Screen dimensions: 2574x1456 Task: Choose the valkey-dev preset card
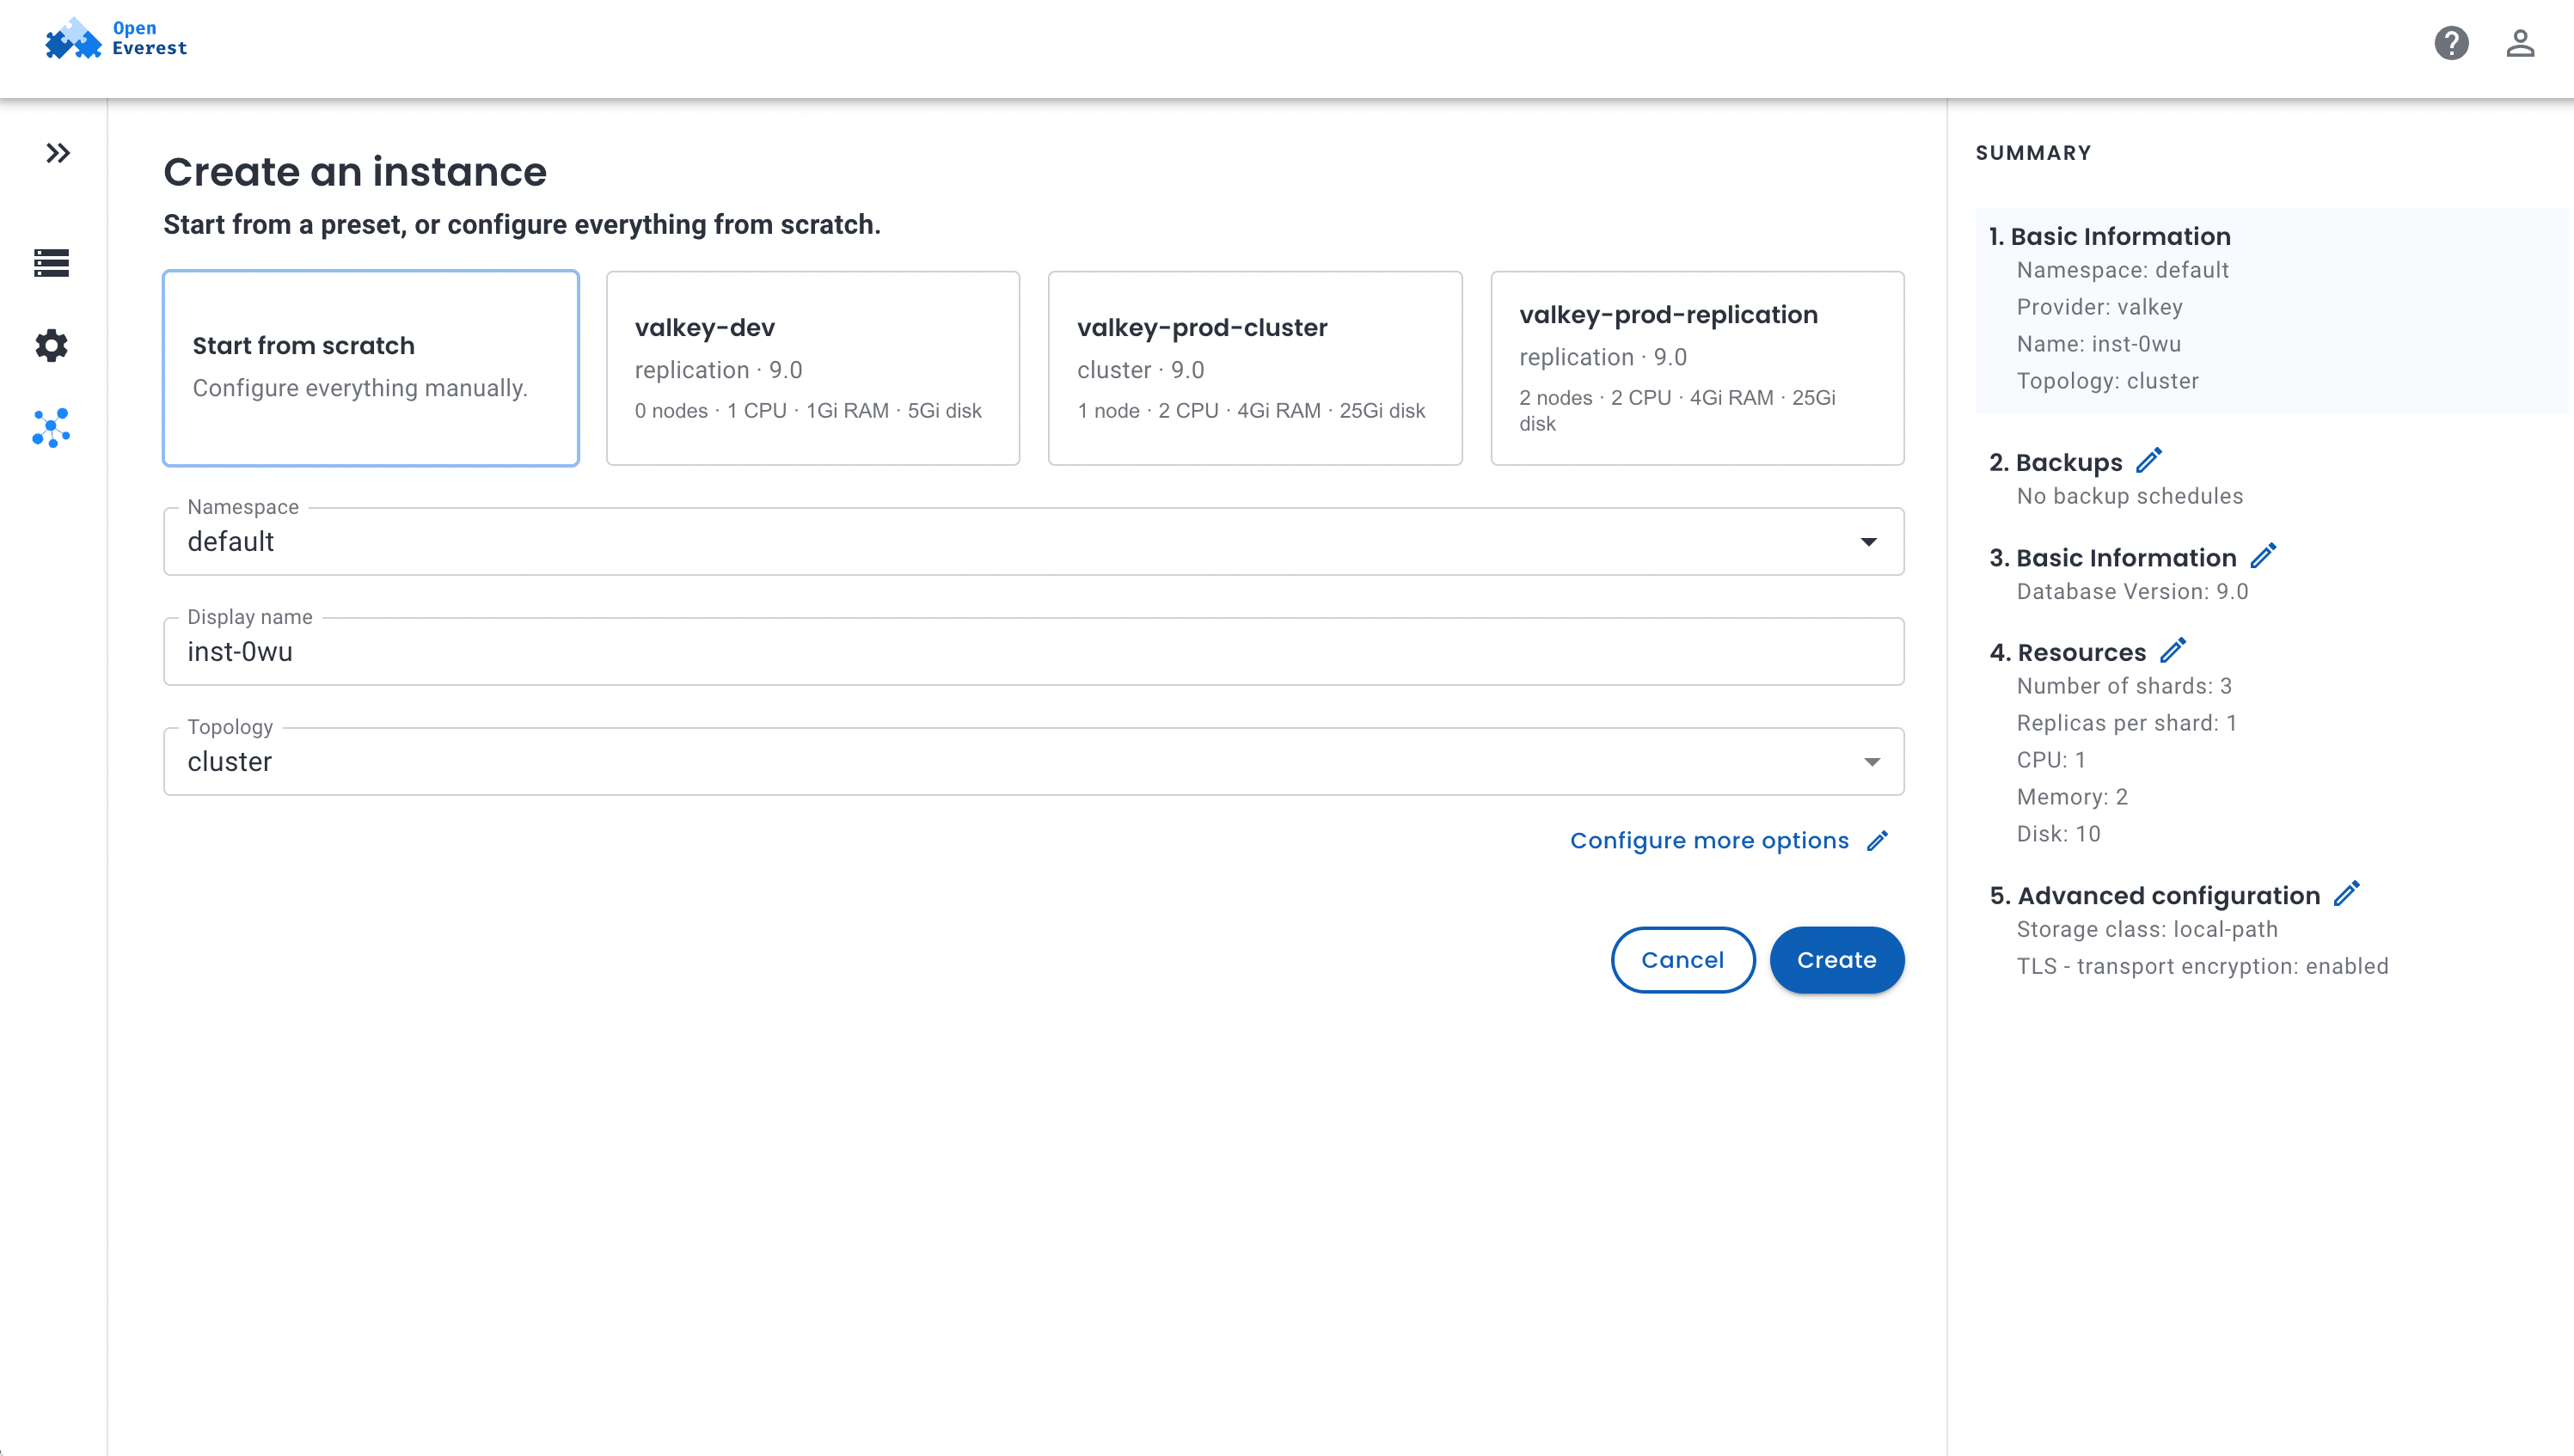[x=813, y=368]
